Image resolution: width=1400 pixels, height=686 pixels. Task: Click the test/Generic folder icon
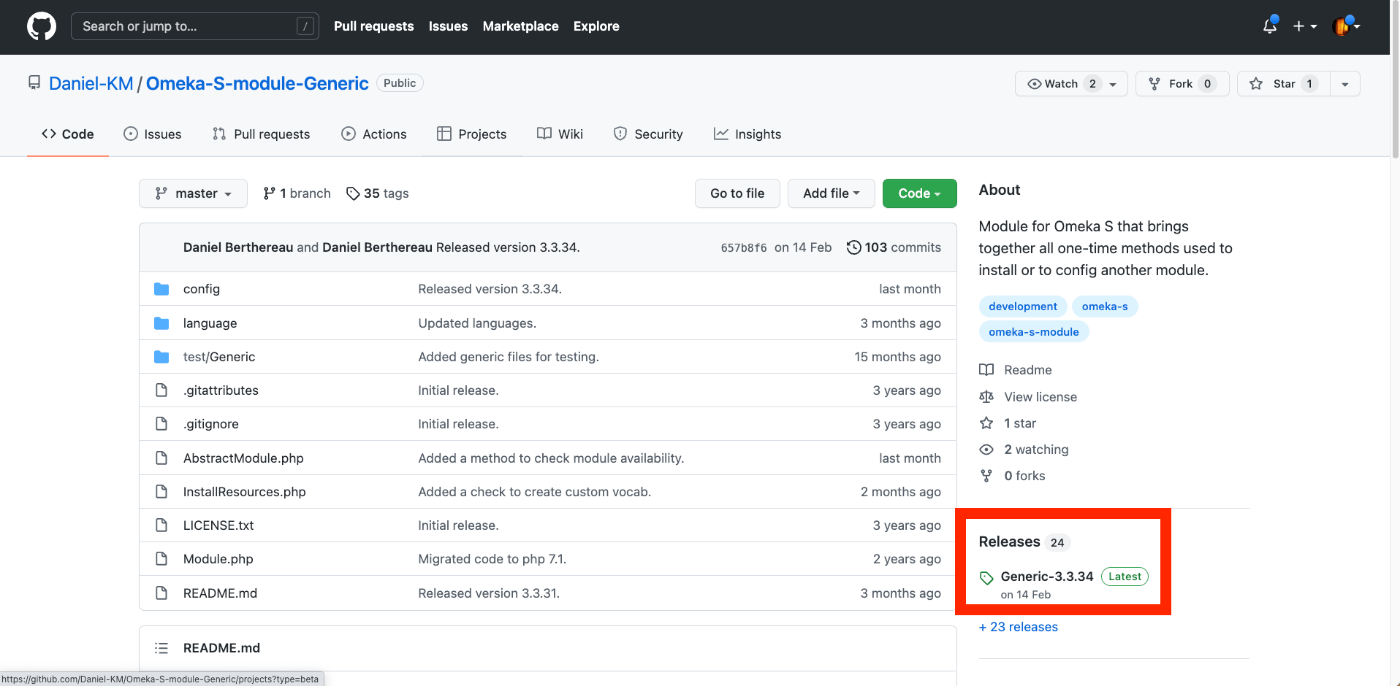[162, 357]
